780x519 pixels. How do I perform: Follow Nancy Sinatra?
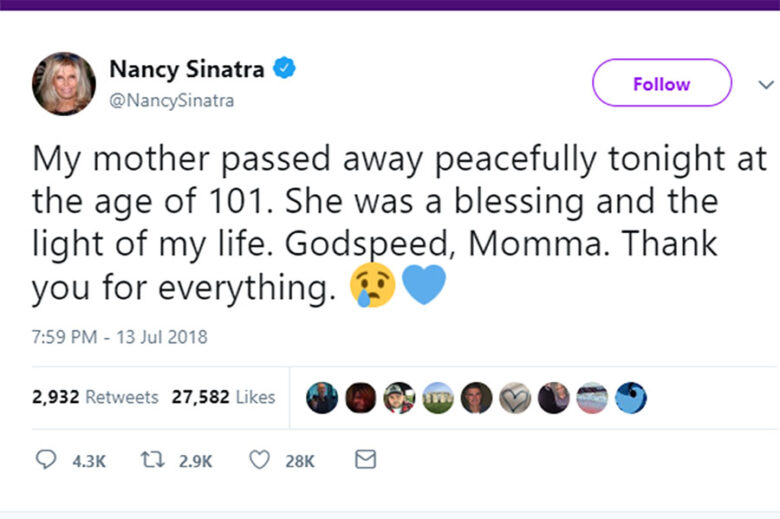point(661,83)
